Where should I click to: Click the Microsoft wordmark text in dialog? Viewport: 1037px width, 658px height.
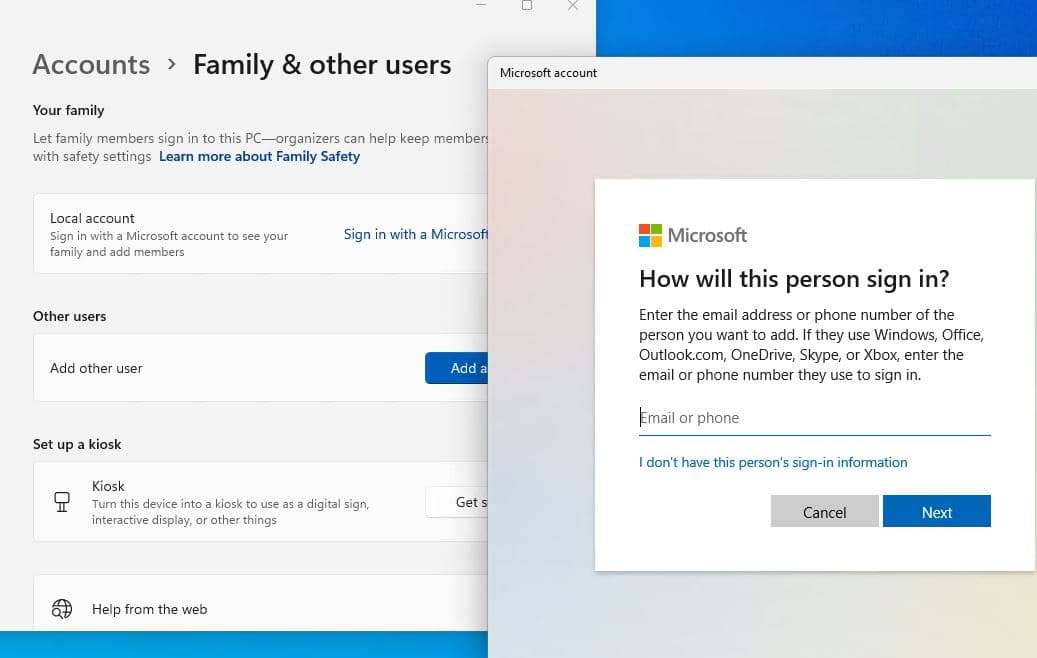point(707,235)
